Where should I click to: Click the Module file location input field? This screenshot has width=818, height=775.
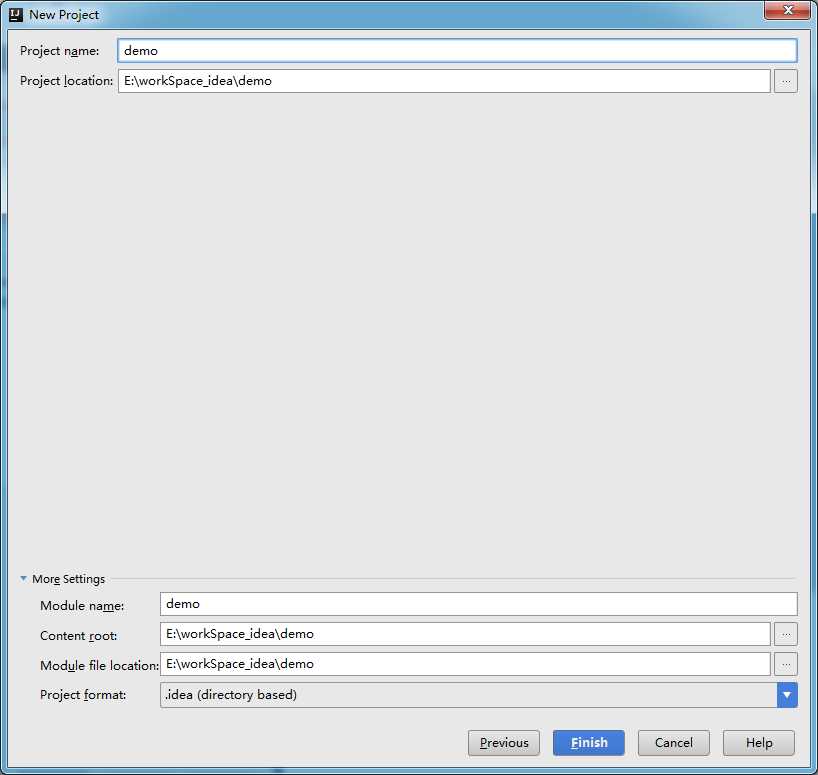[465, 664]
